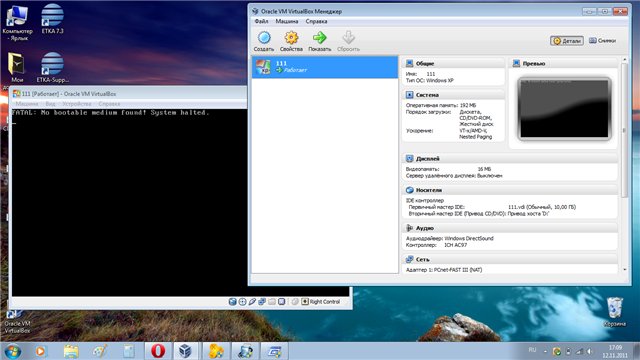Click the greyed Сбросить toolbar icon

click(x=348, y=38)
